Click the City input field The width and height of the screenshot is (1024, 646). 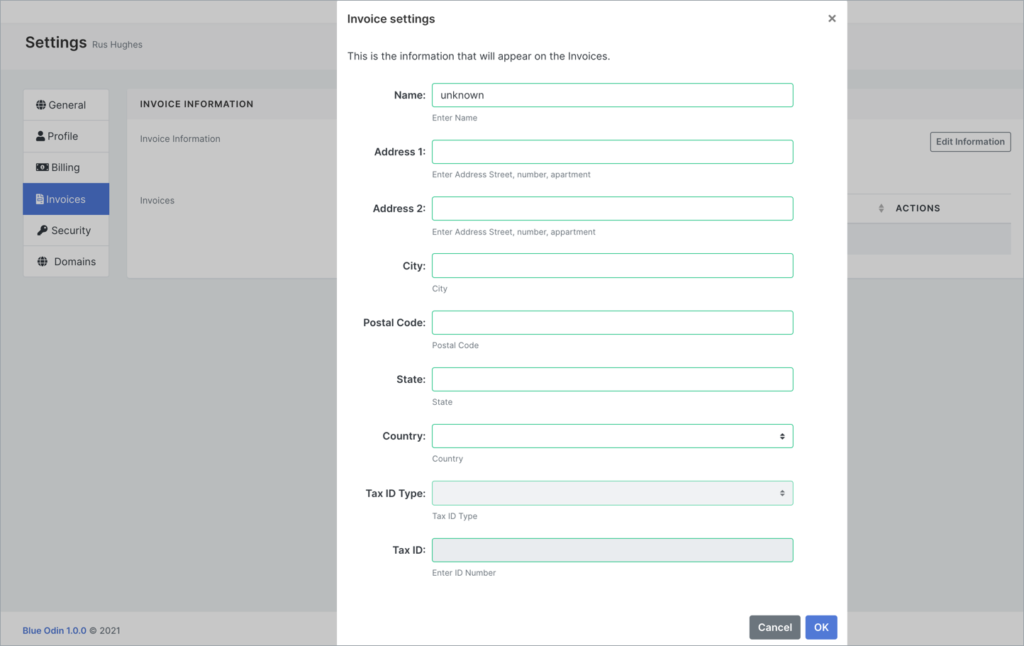point(612,266)
